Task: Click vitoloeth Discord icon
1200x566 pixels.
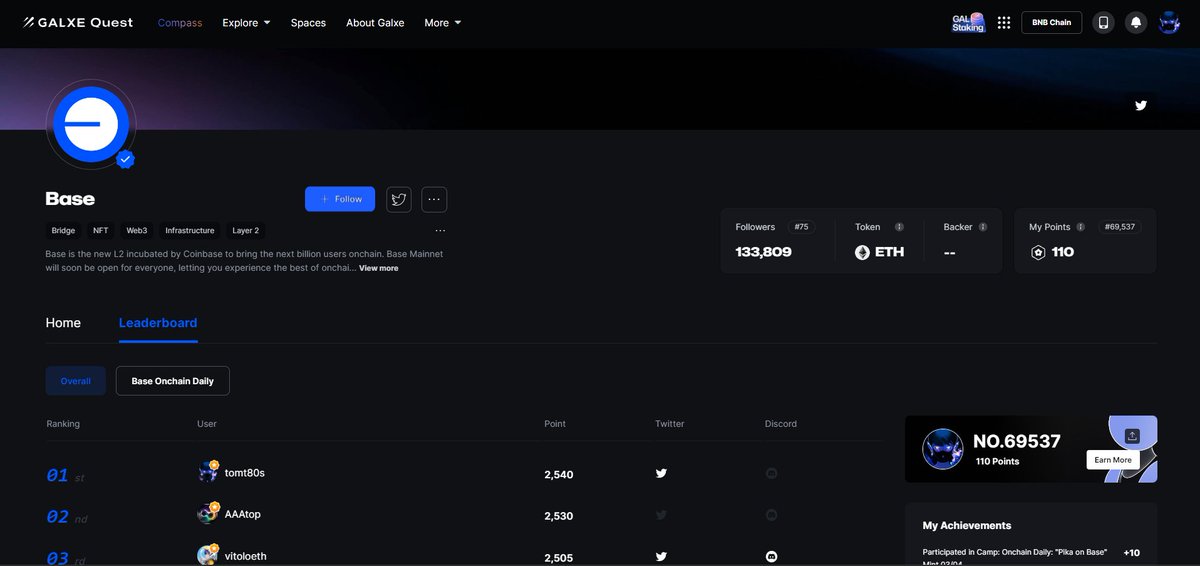Action: click(x=771, y=556)
